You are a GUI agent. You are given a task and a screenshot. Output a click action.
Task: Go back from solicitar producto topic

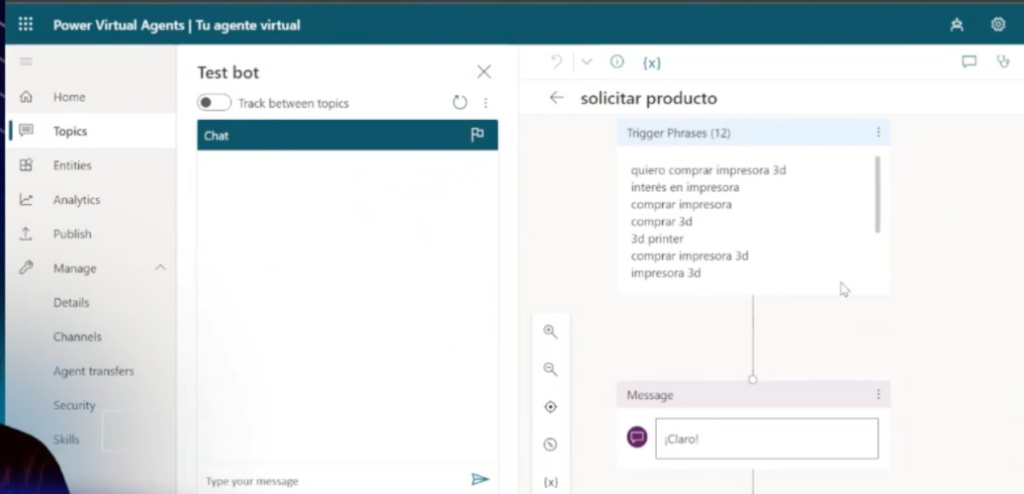[x=556, y=97]
